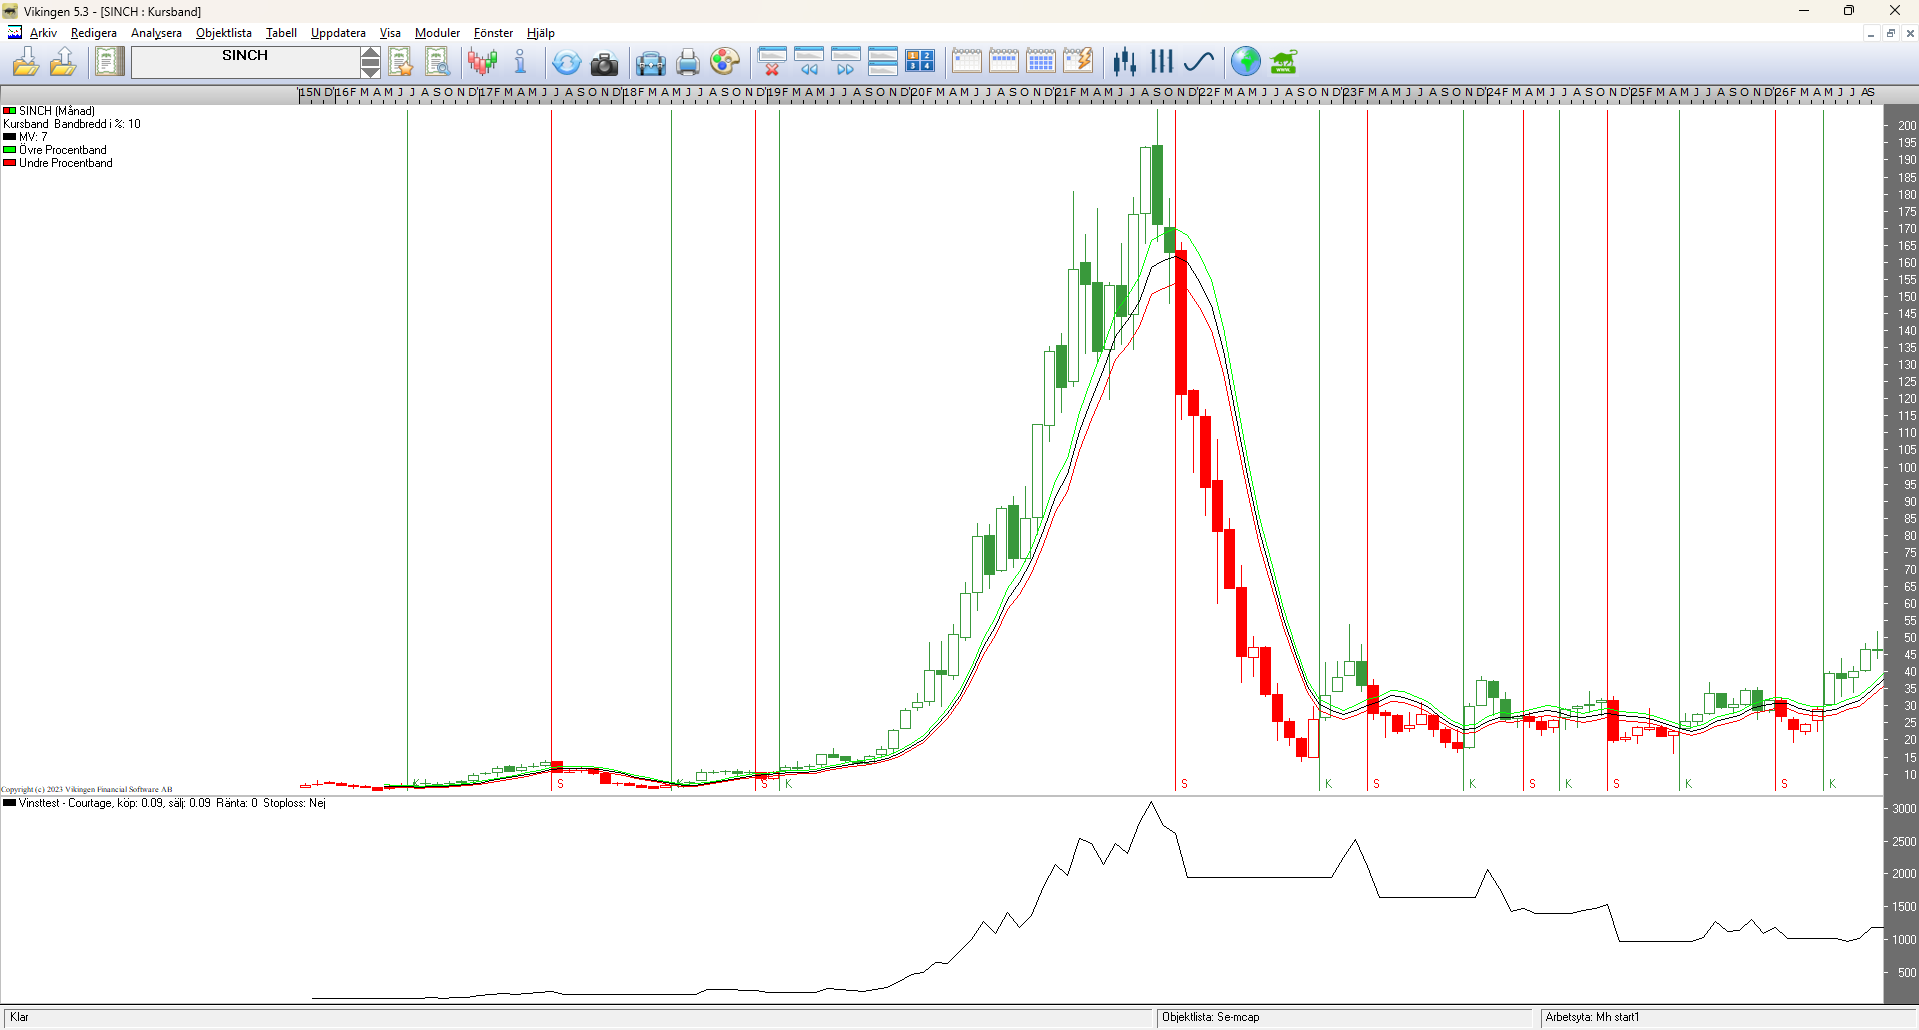Select line chart type icon

(x=1198, y=62)
